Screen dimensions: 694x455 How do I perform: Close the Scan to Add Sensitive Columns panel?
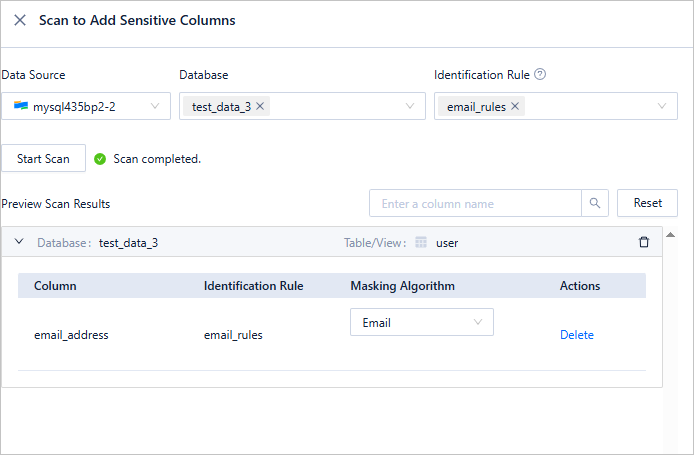[20, 20]
